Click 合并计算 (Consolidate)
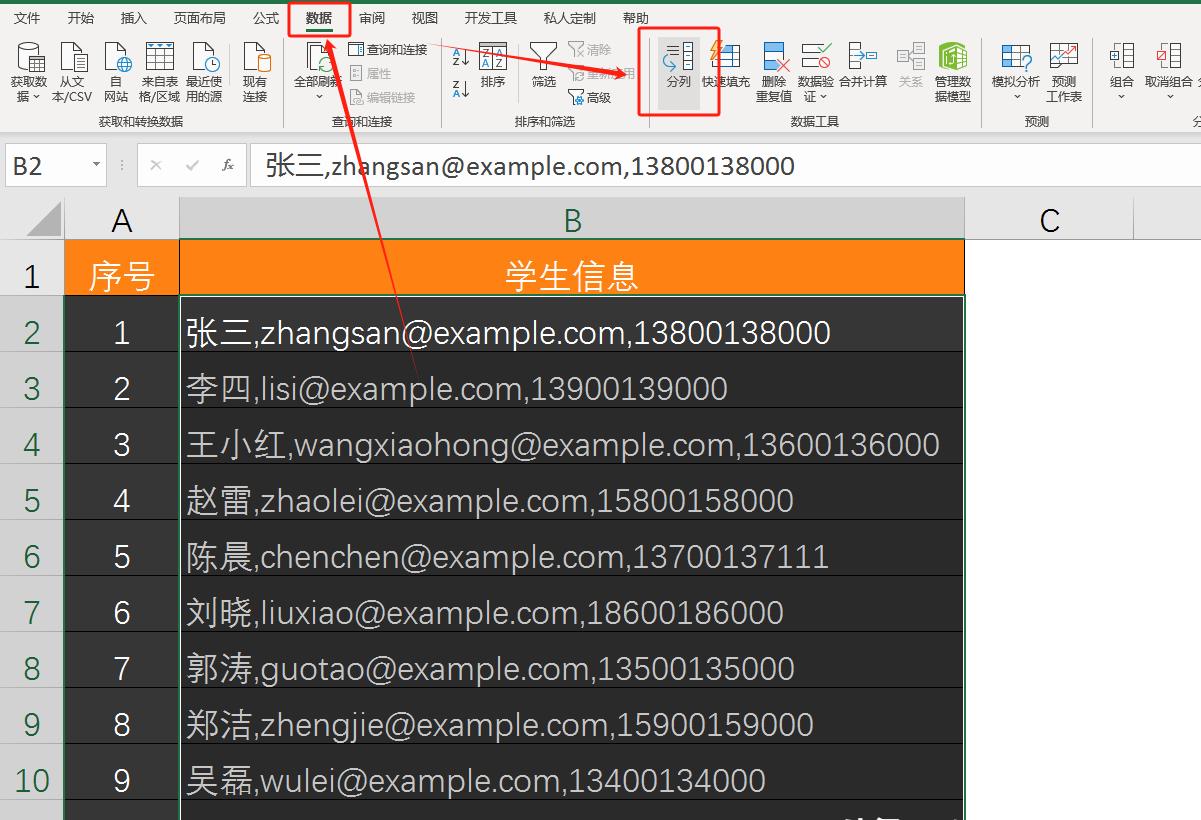 [863, 66]
